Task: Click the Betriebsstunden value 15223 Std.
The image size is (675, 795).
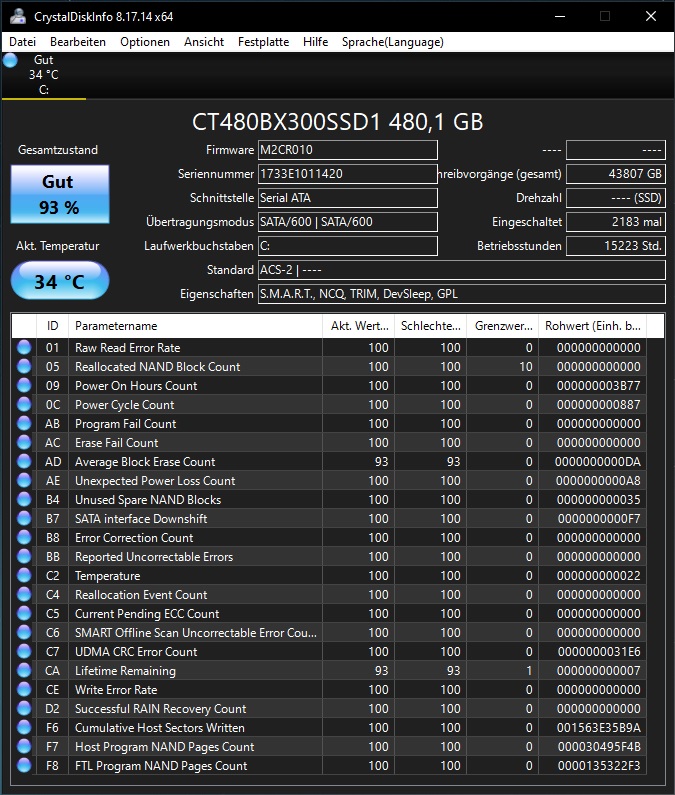Action: (616, 246)
